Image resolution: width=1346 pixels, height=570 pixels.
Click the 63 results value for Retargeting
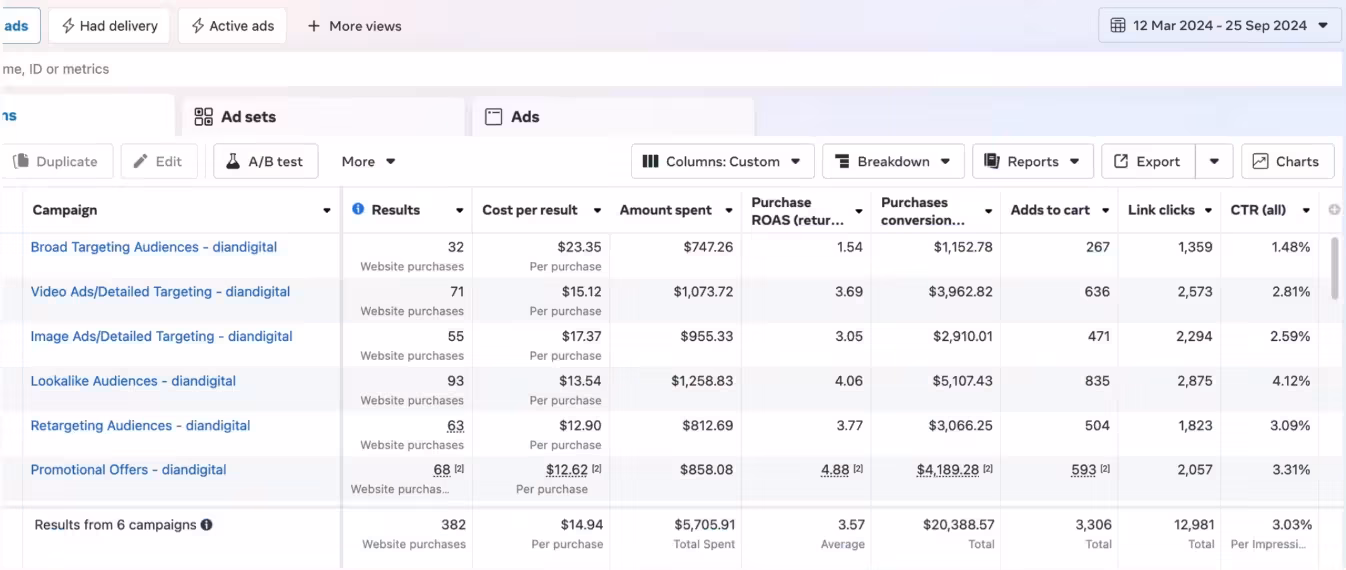[455, 426]
